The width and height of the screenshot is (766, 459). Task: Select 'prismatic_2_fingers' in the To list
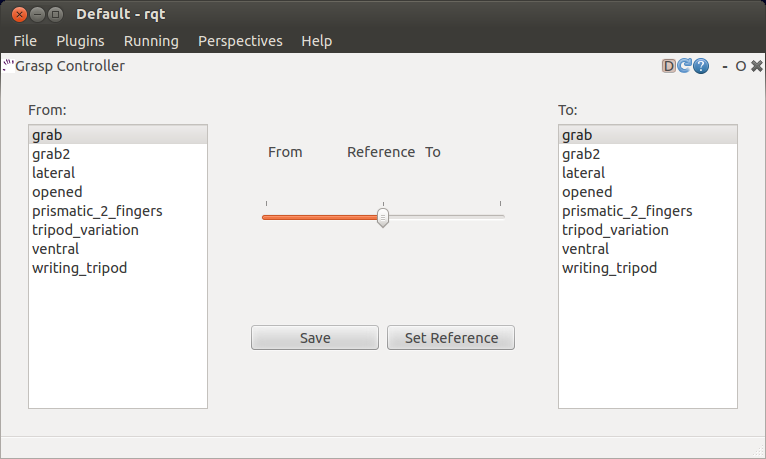click(626, 211)
